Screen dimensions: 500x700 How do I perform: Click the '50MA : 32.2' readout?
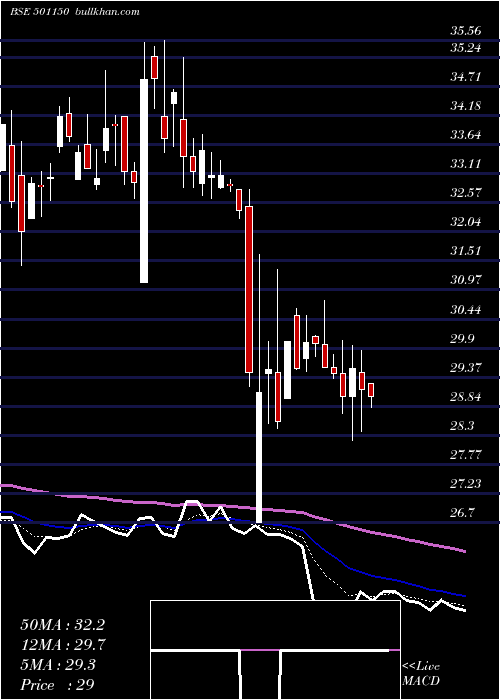point(62,625)
